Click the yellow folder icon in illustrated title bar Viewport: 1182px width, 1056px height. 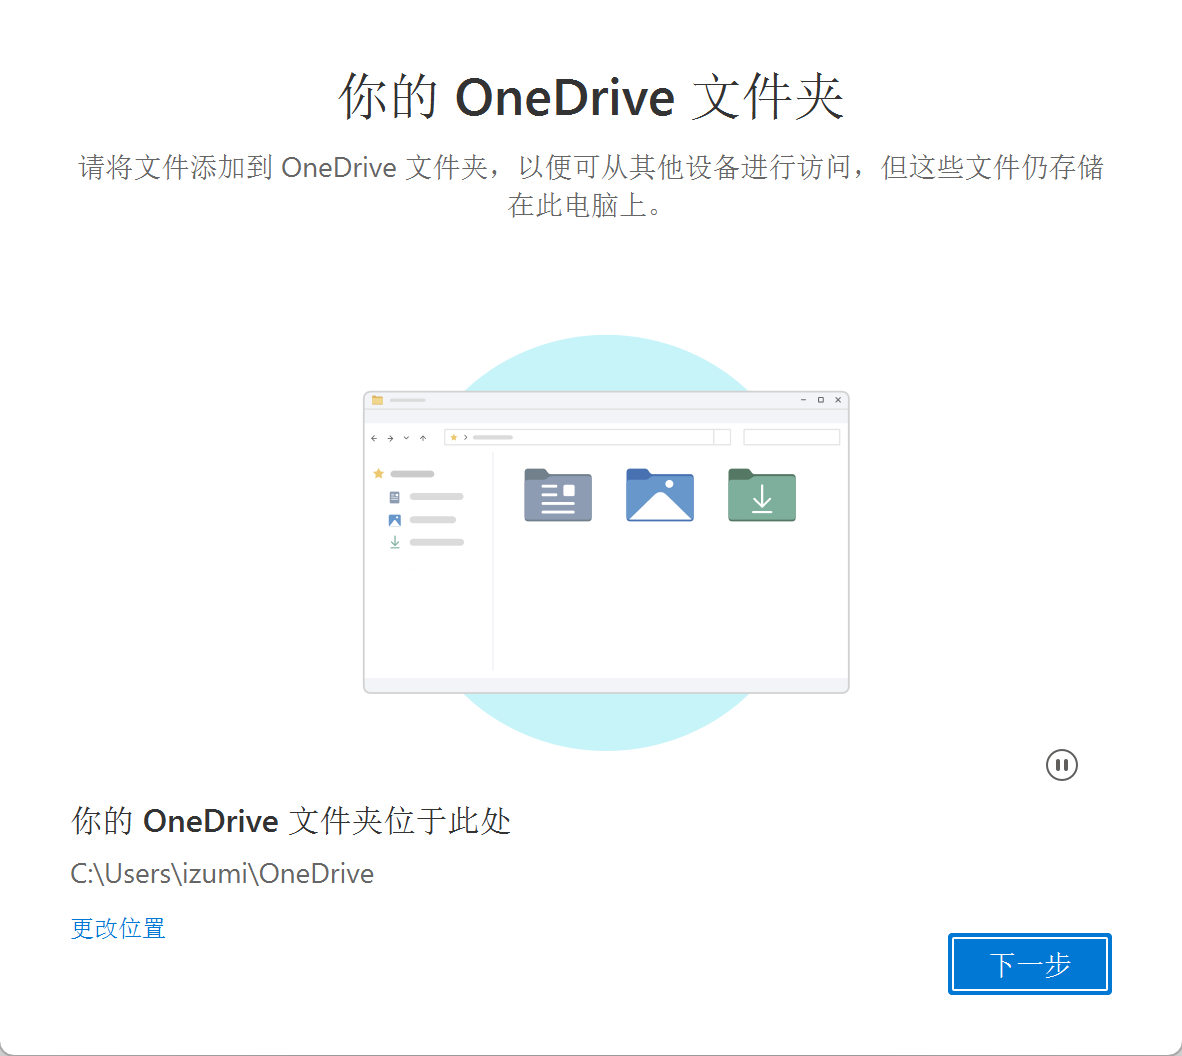click(x=377, y=400)
